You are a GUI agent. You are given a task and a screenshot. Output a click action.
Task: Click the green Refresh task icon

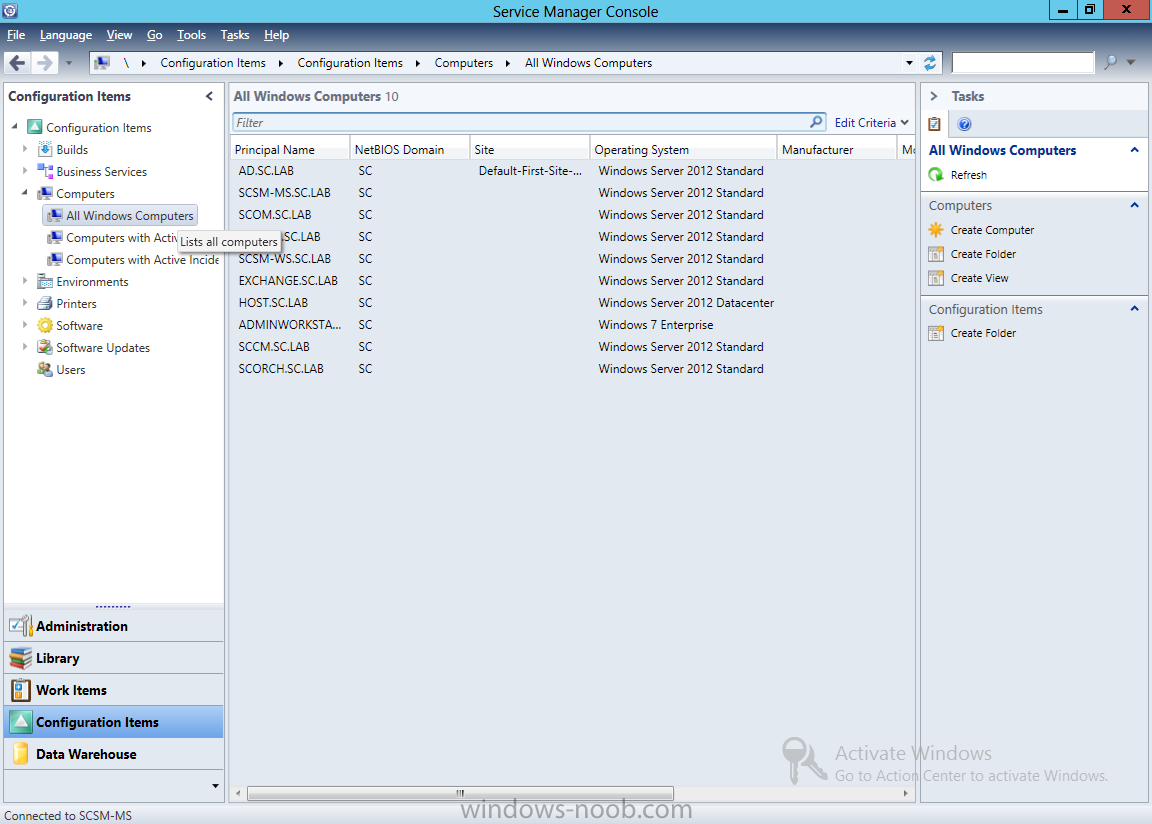936,175
